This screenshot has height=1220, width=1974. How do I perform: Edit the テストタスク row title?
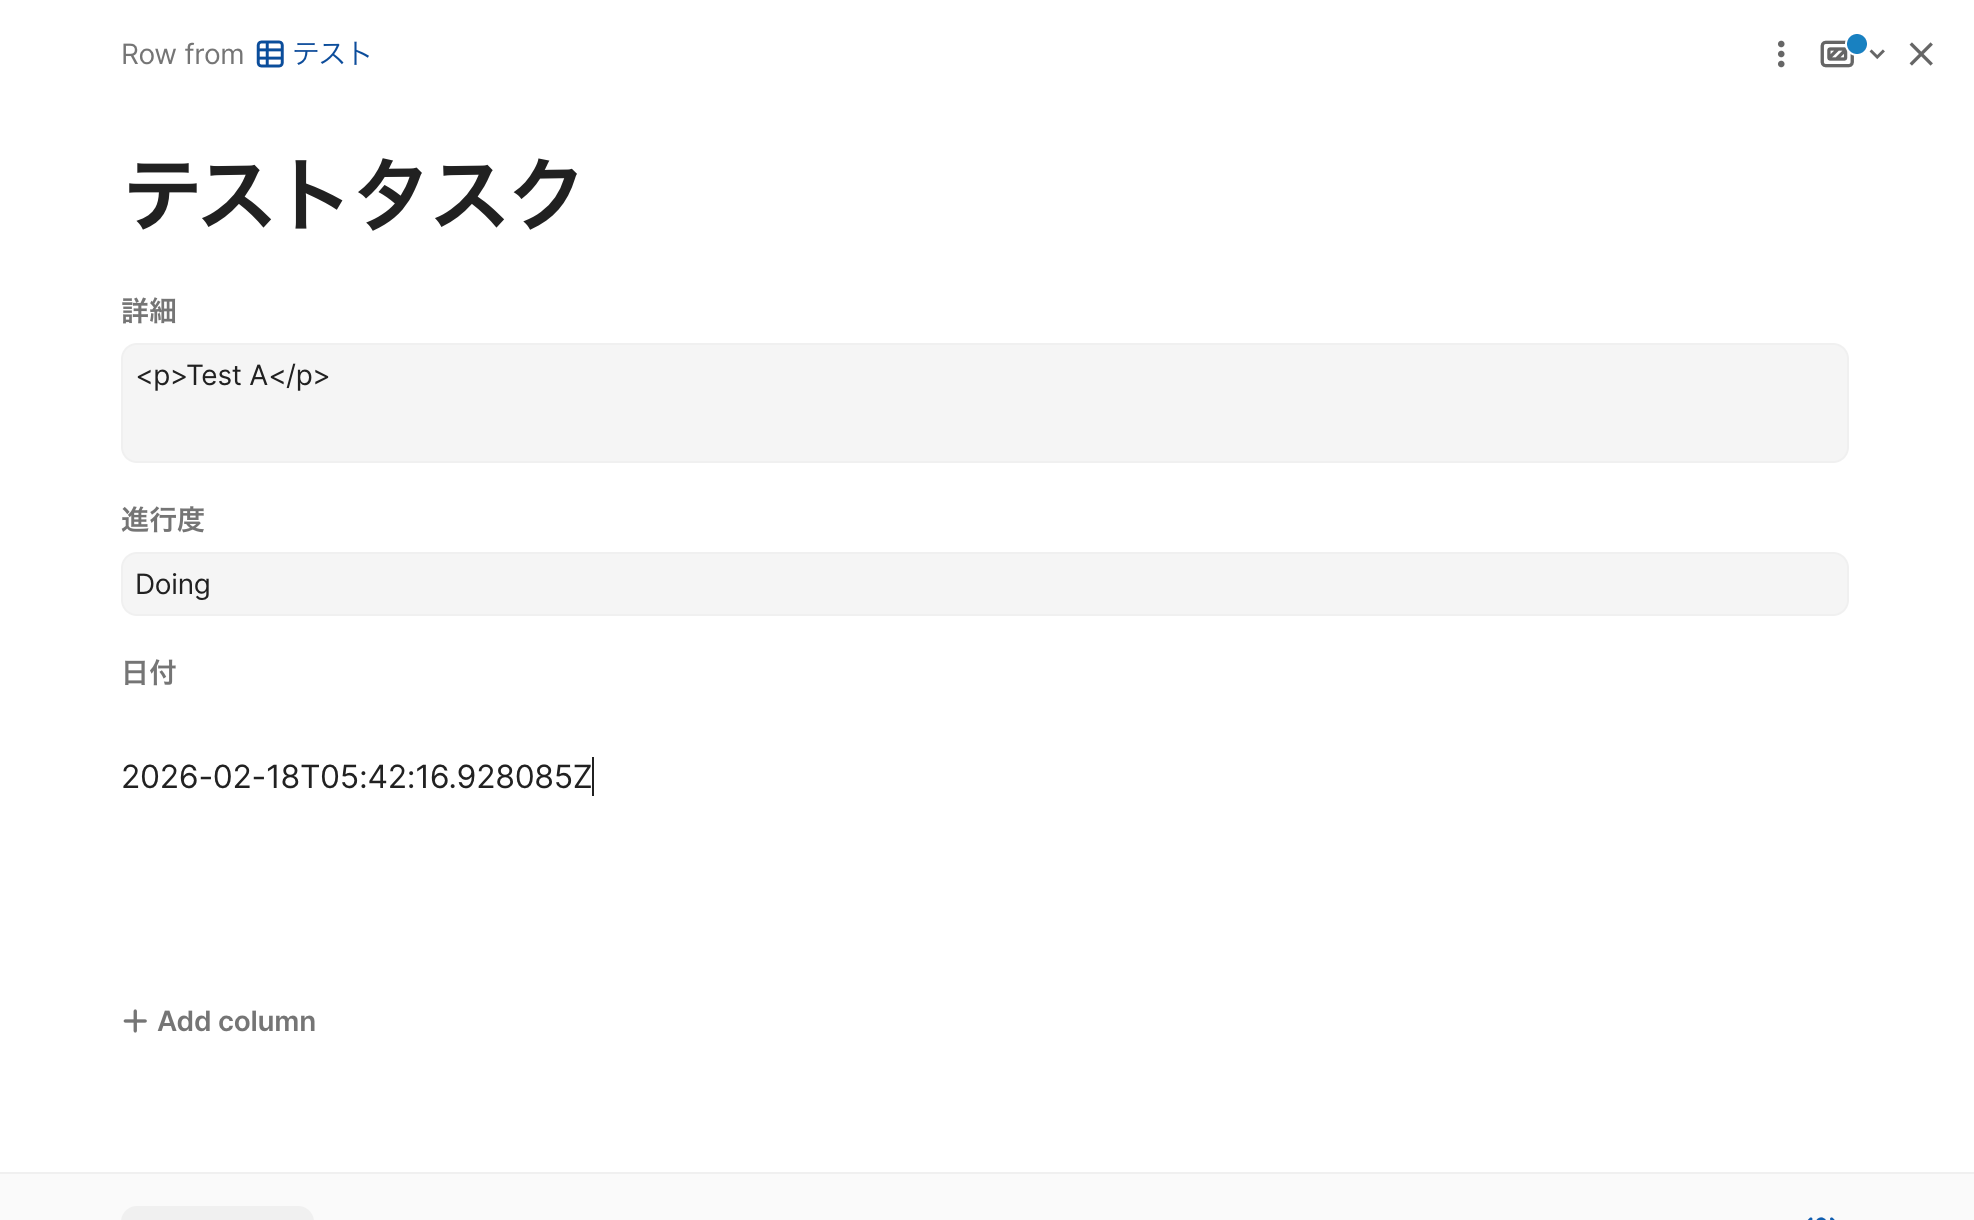click(x=352, y=194)
